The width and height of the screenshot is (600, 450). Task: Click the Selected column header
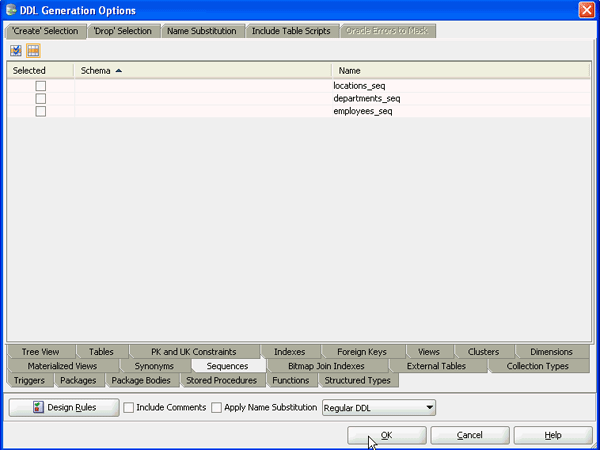click(40, 71)
